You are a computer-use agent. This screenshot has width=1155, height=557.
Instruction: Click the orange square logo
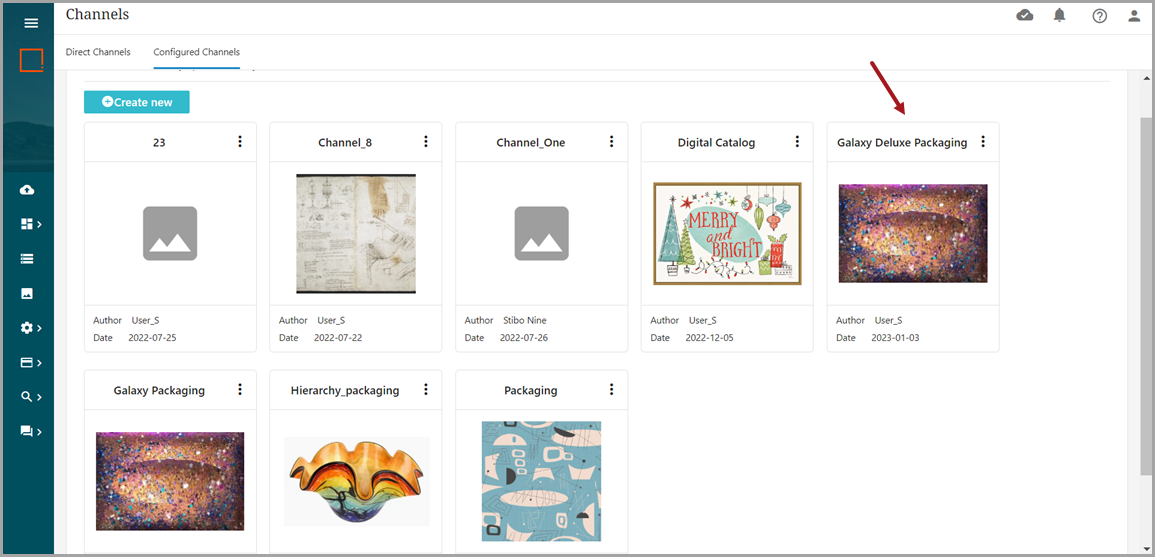pyautogui.click(x=31, y=60)
